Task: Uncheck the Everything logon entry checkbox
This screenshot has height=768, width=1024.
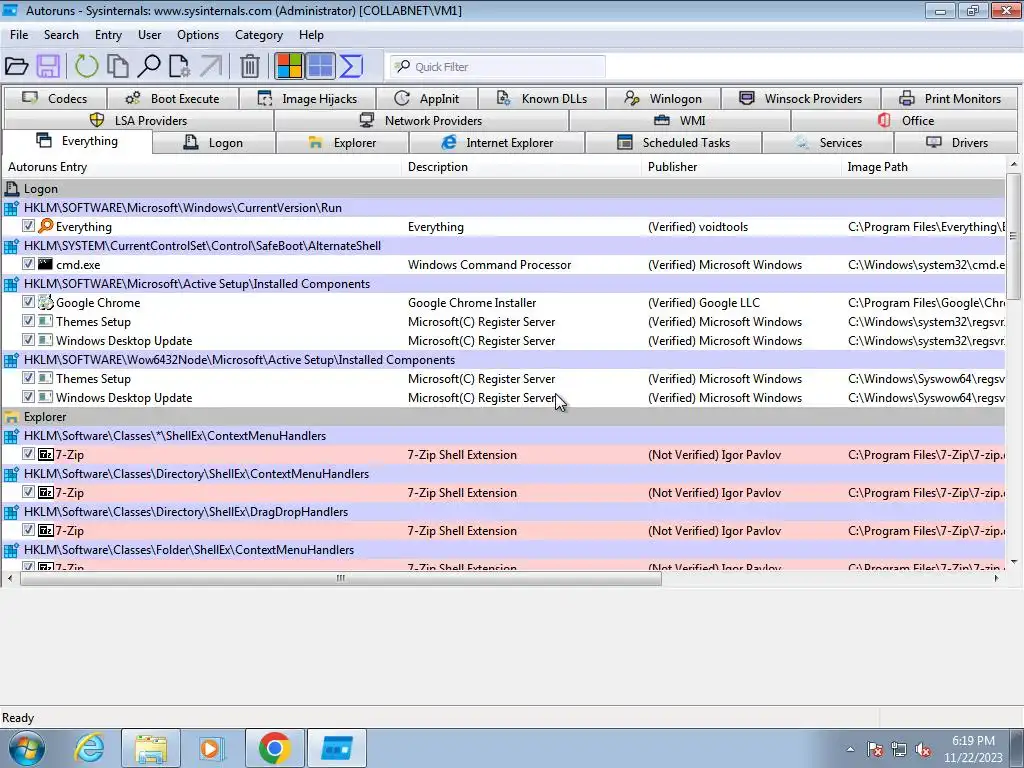Action: pos(28,226)
